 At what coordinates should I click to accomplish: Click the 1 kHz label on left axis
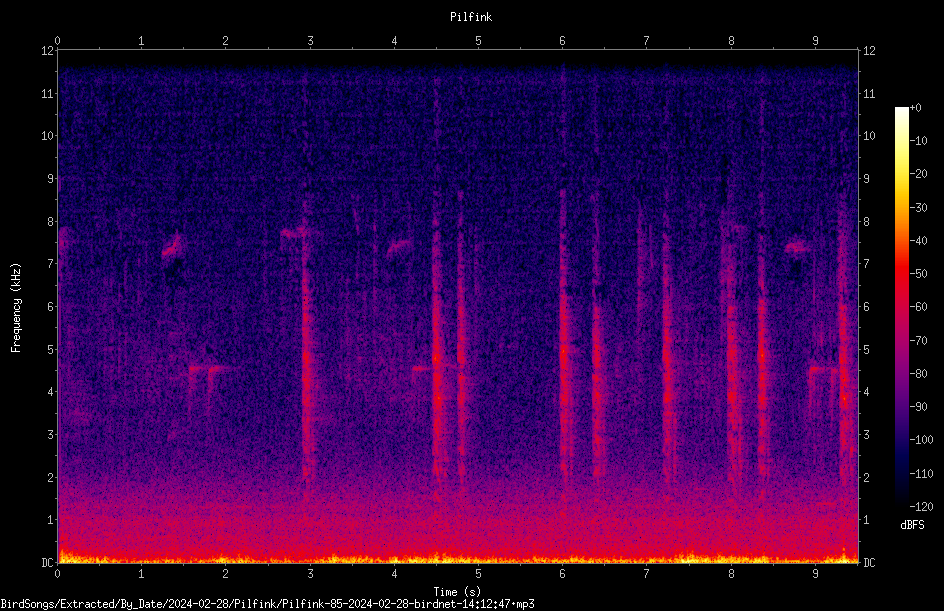(51, 520)
